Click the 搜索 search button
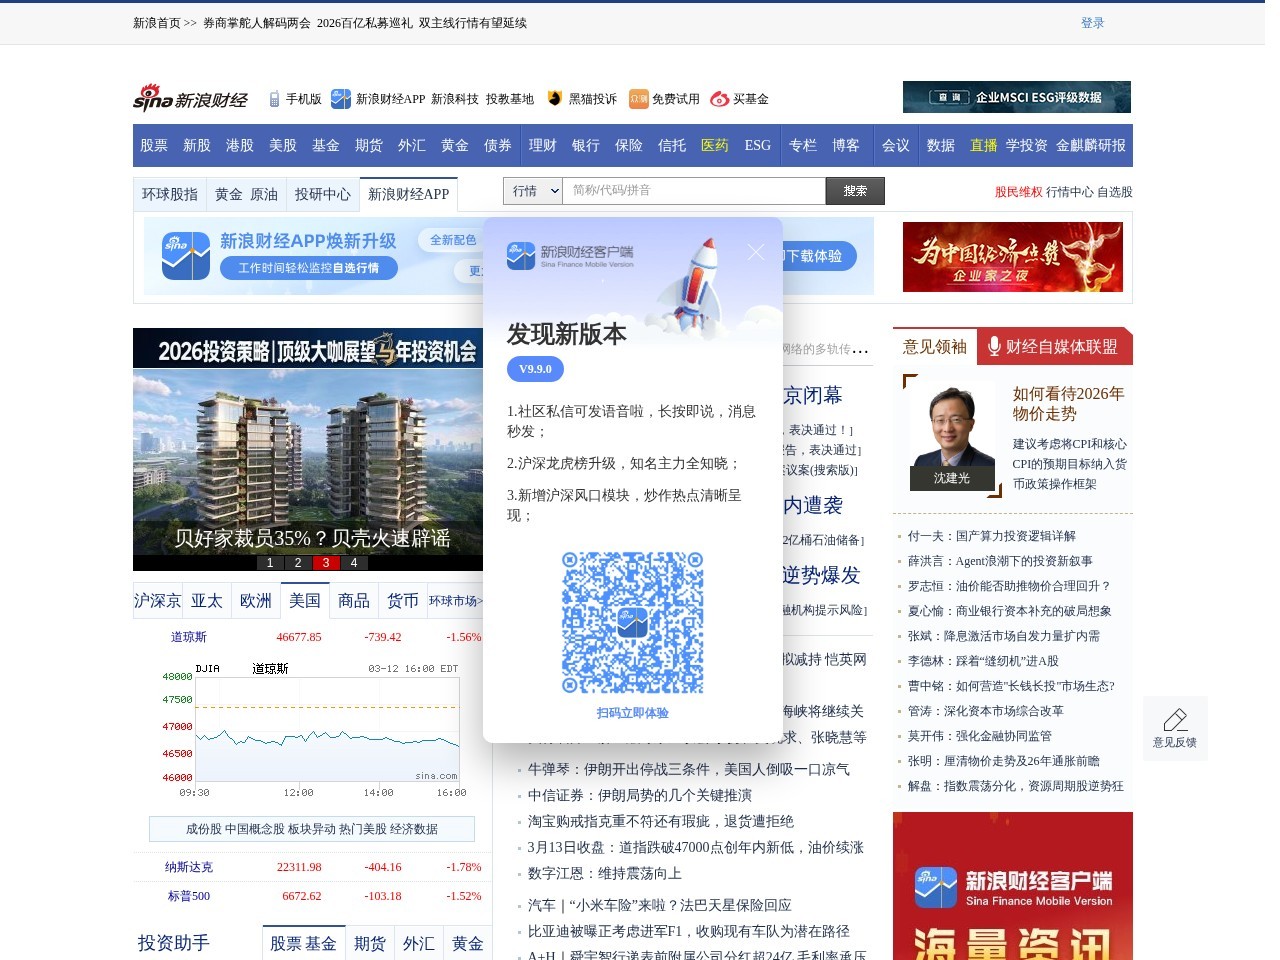Image resolution: width=1280 pixels, height=960 pixels. [x=855, y=191]
